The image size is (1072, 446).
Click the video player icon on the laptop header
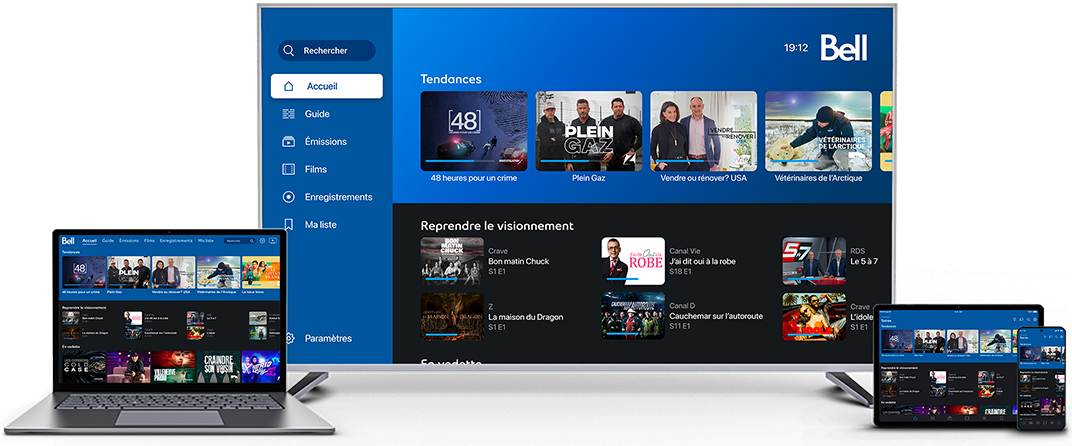pyautogui.click(x=273, y=241)
